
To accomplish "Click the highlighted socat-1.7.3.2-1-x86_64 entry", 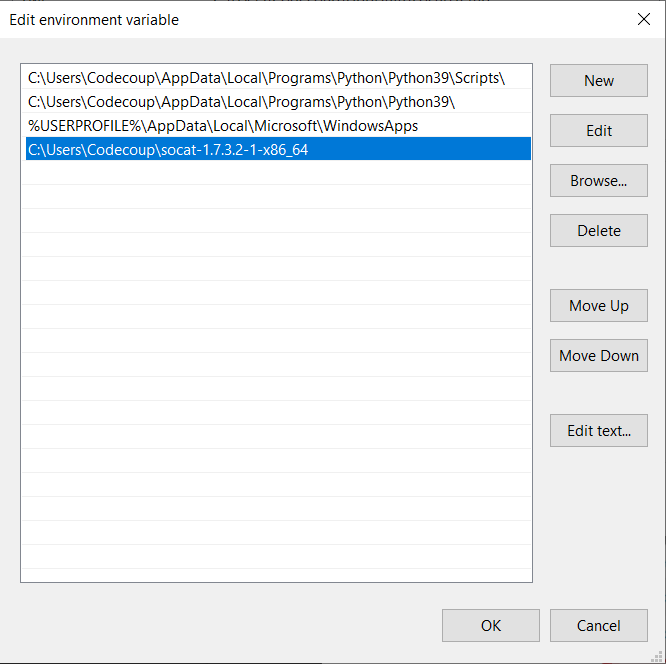I will pyautogui.click(x=161, y=150).
